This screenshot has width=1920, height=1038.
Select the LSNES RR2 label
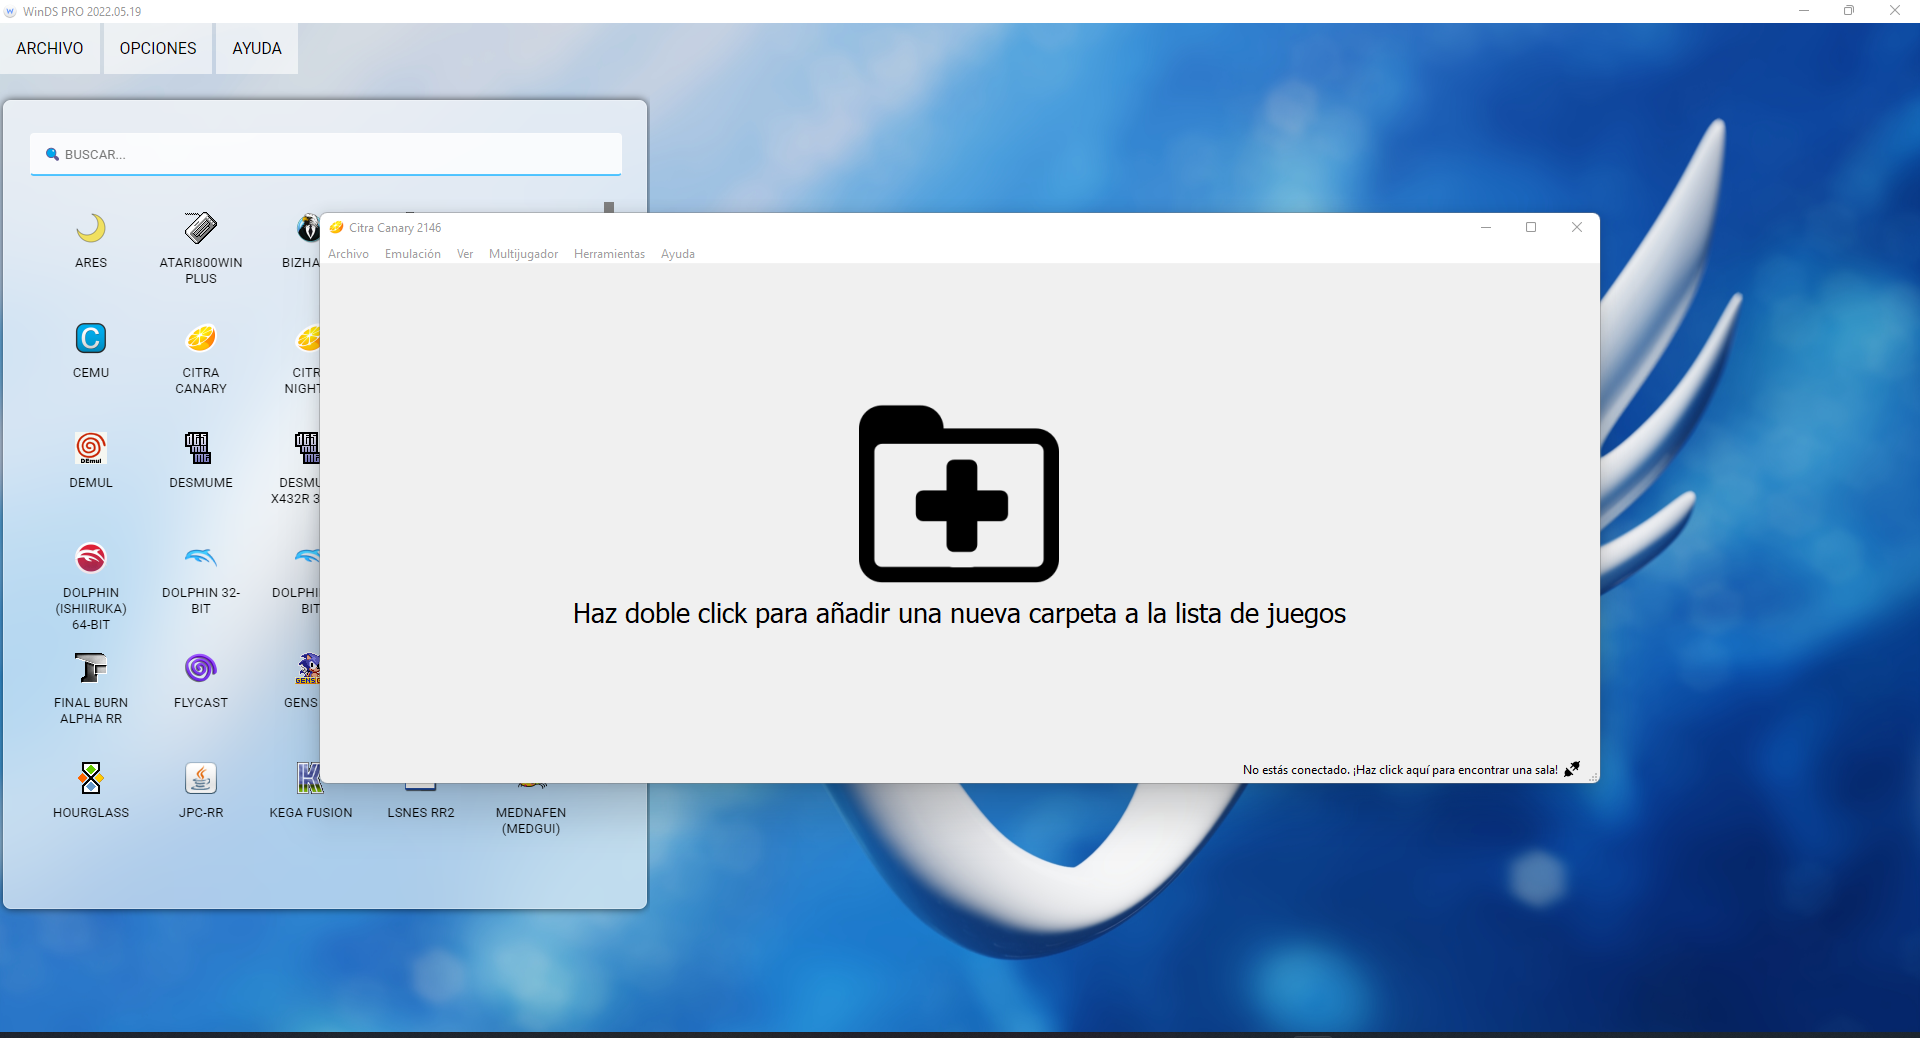(x=421, y=813)
